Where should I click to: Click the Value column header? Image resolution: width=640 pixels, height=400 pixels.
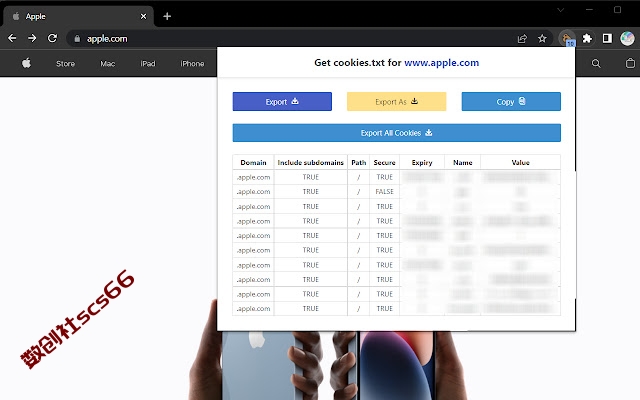point(520,162)
